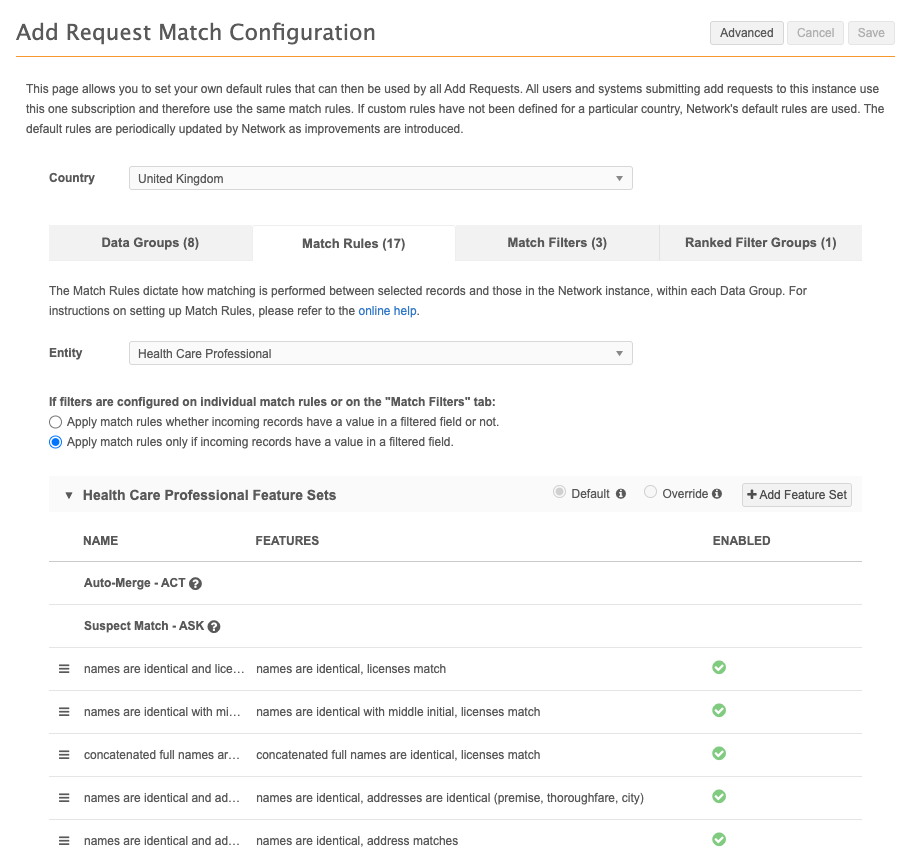The height and width of the screenshot is (862, 900).
Task: Click info icon beside Override option
Action: click(718, 494)
